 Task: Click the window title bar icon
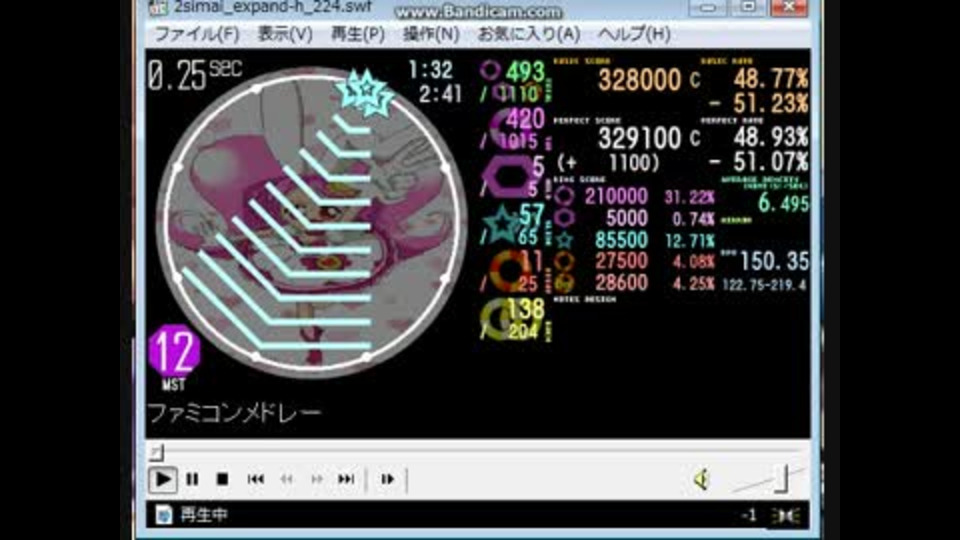158,7
